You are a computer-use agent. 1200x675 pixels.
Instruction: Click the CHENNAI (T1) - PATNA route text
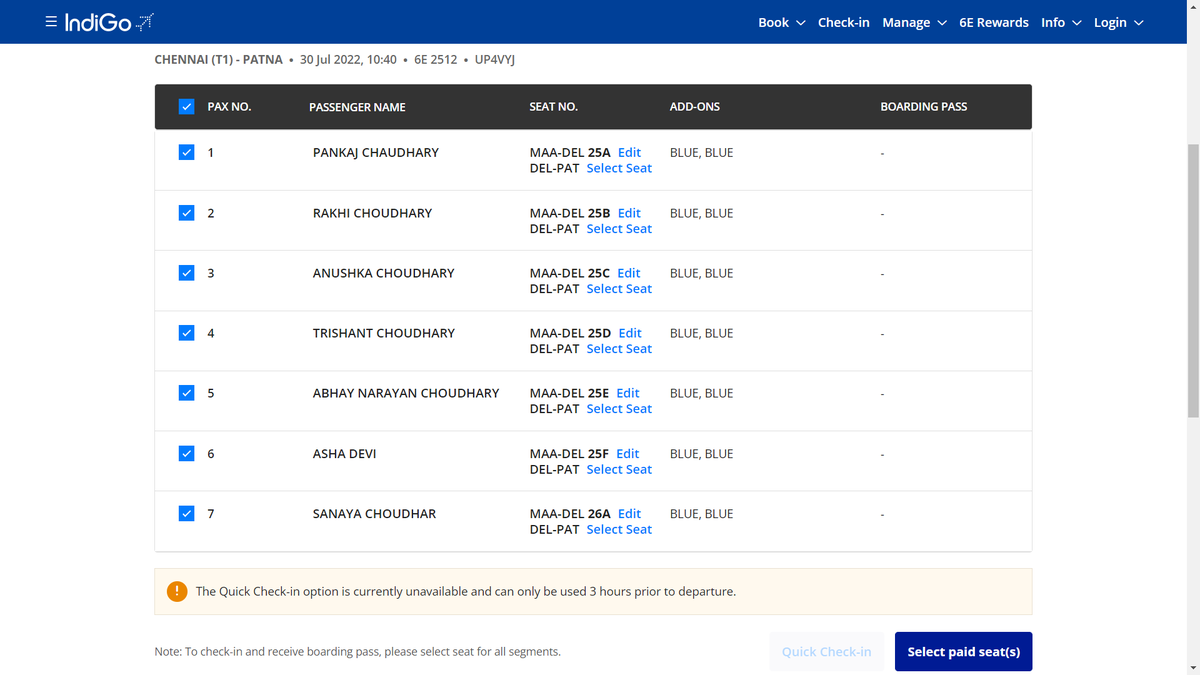click(219, 60)
